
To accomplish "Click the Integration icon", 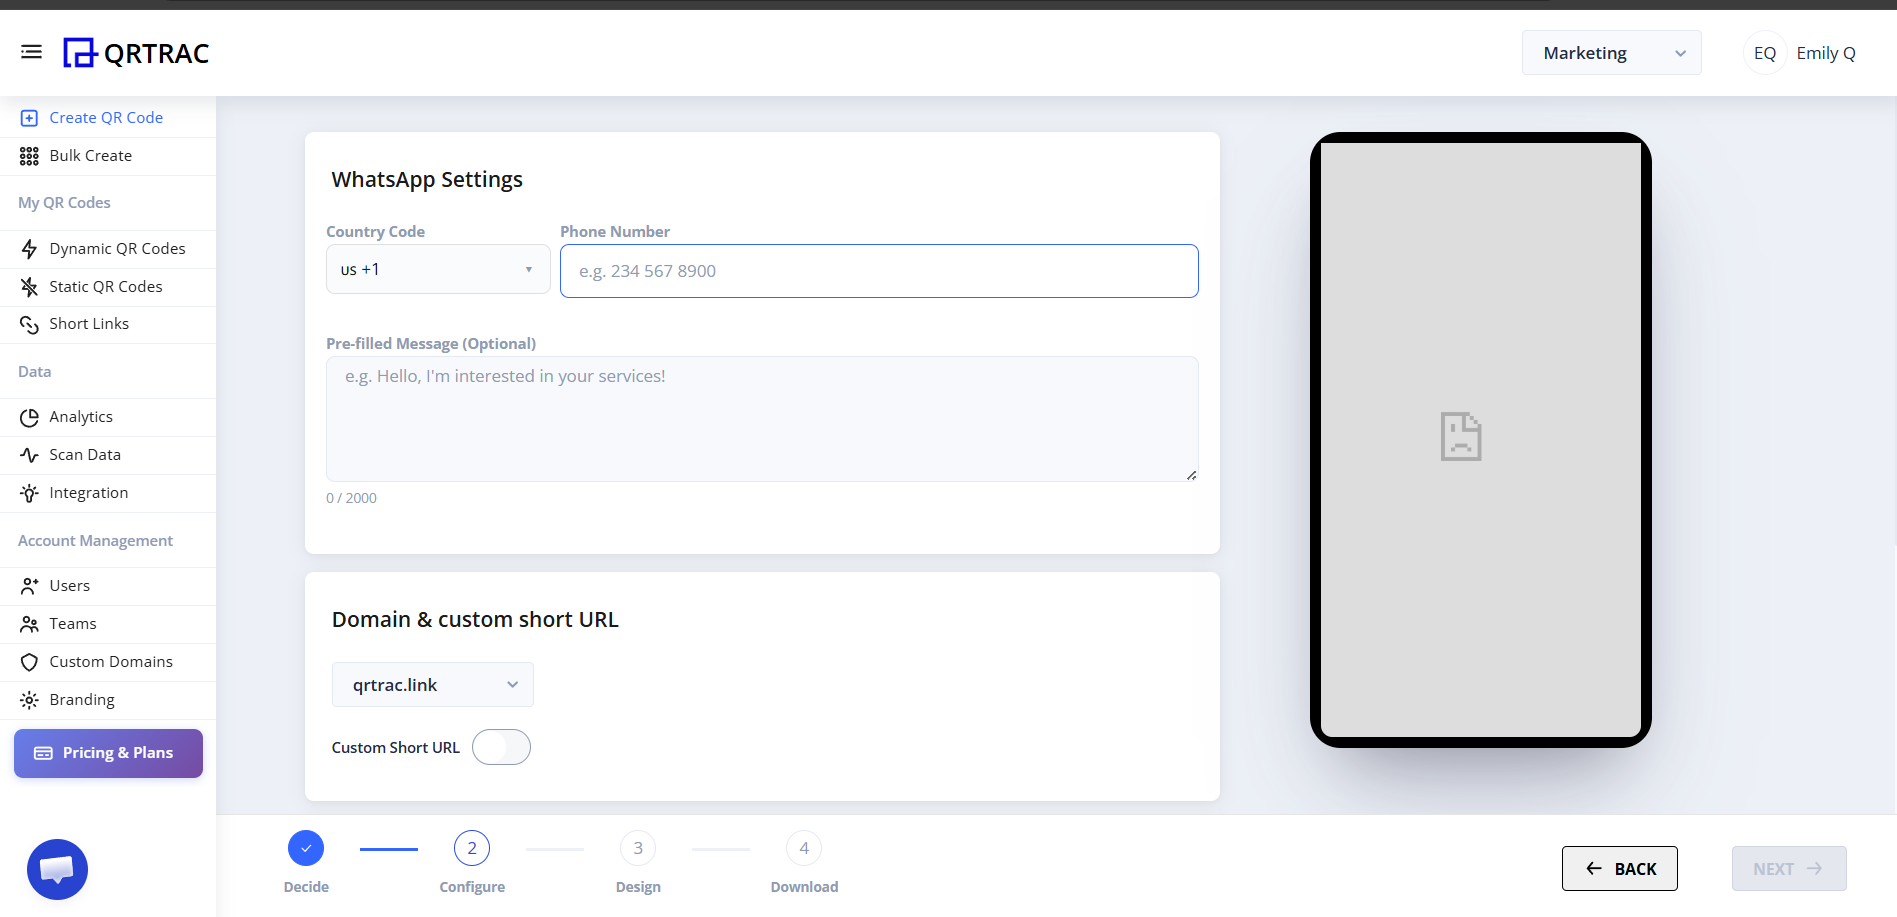I will click(29, 493).
